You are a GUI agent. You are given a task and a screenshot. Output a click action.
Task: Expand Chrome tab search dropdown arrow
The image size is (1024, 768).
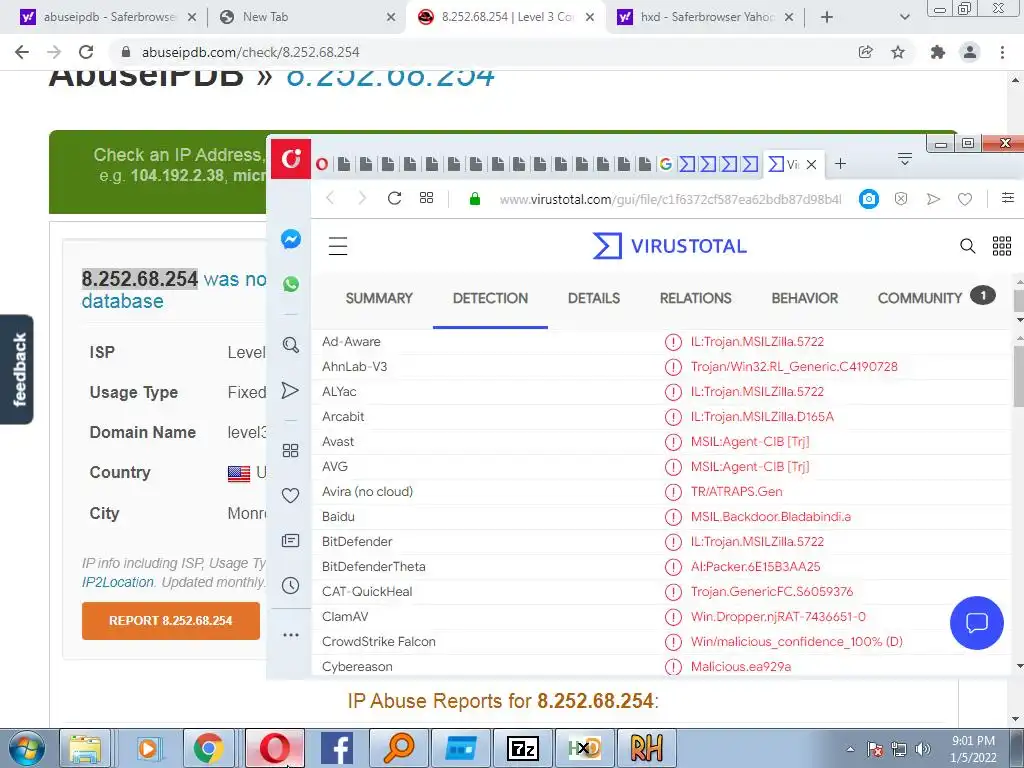904,18
